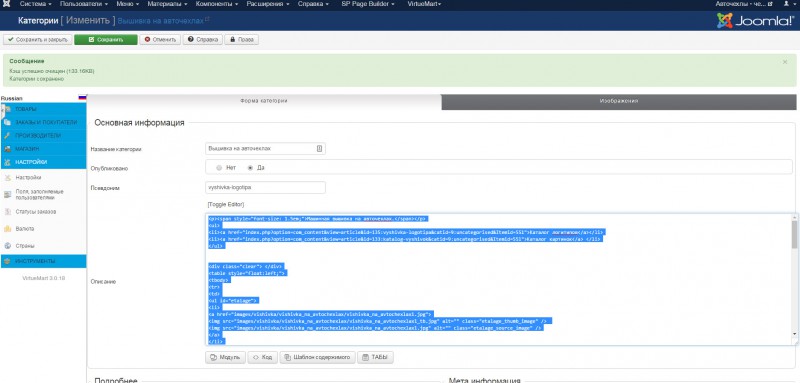Click the Статусы заказов icon

pyautogui.click(x=7, y=212)
